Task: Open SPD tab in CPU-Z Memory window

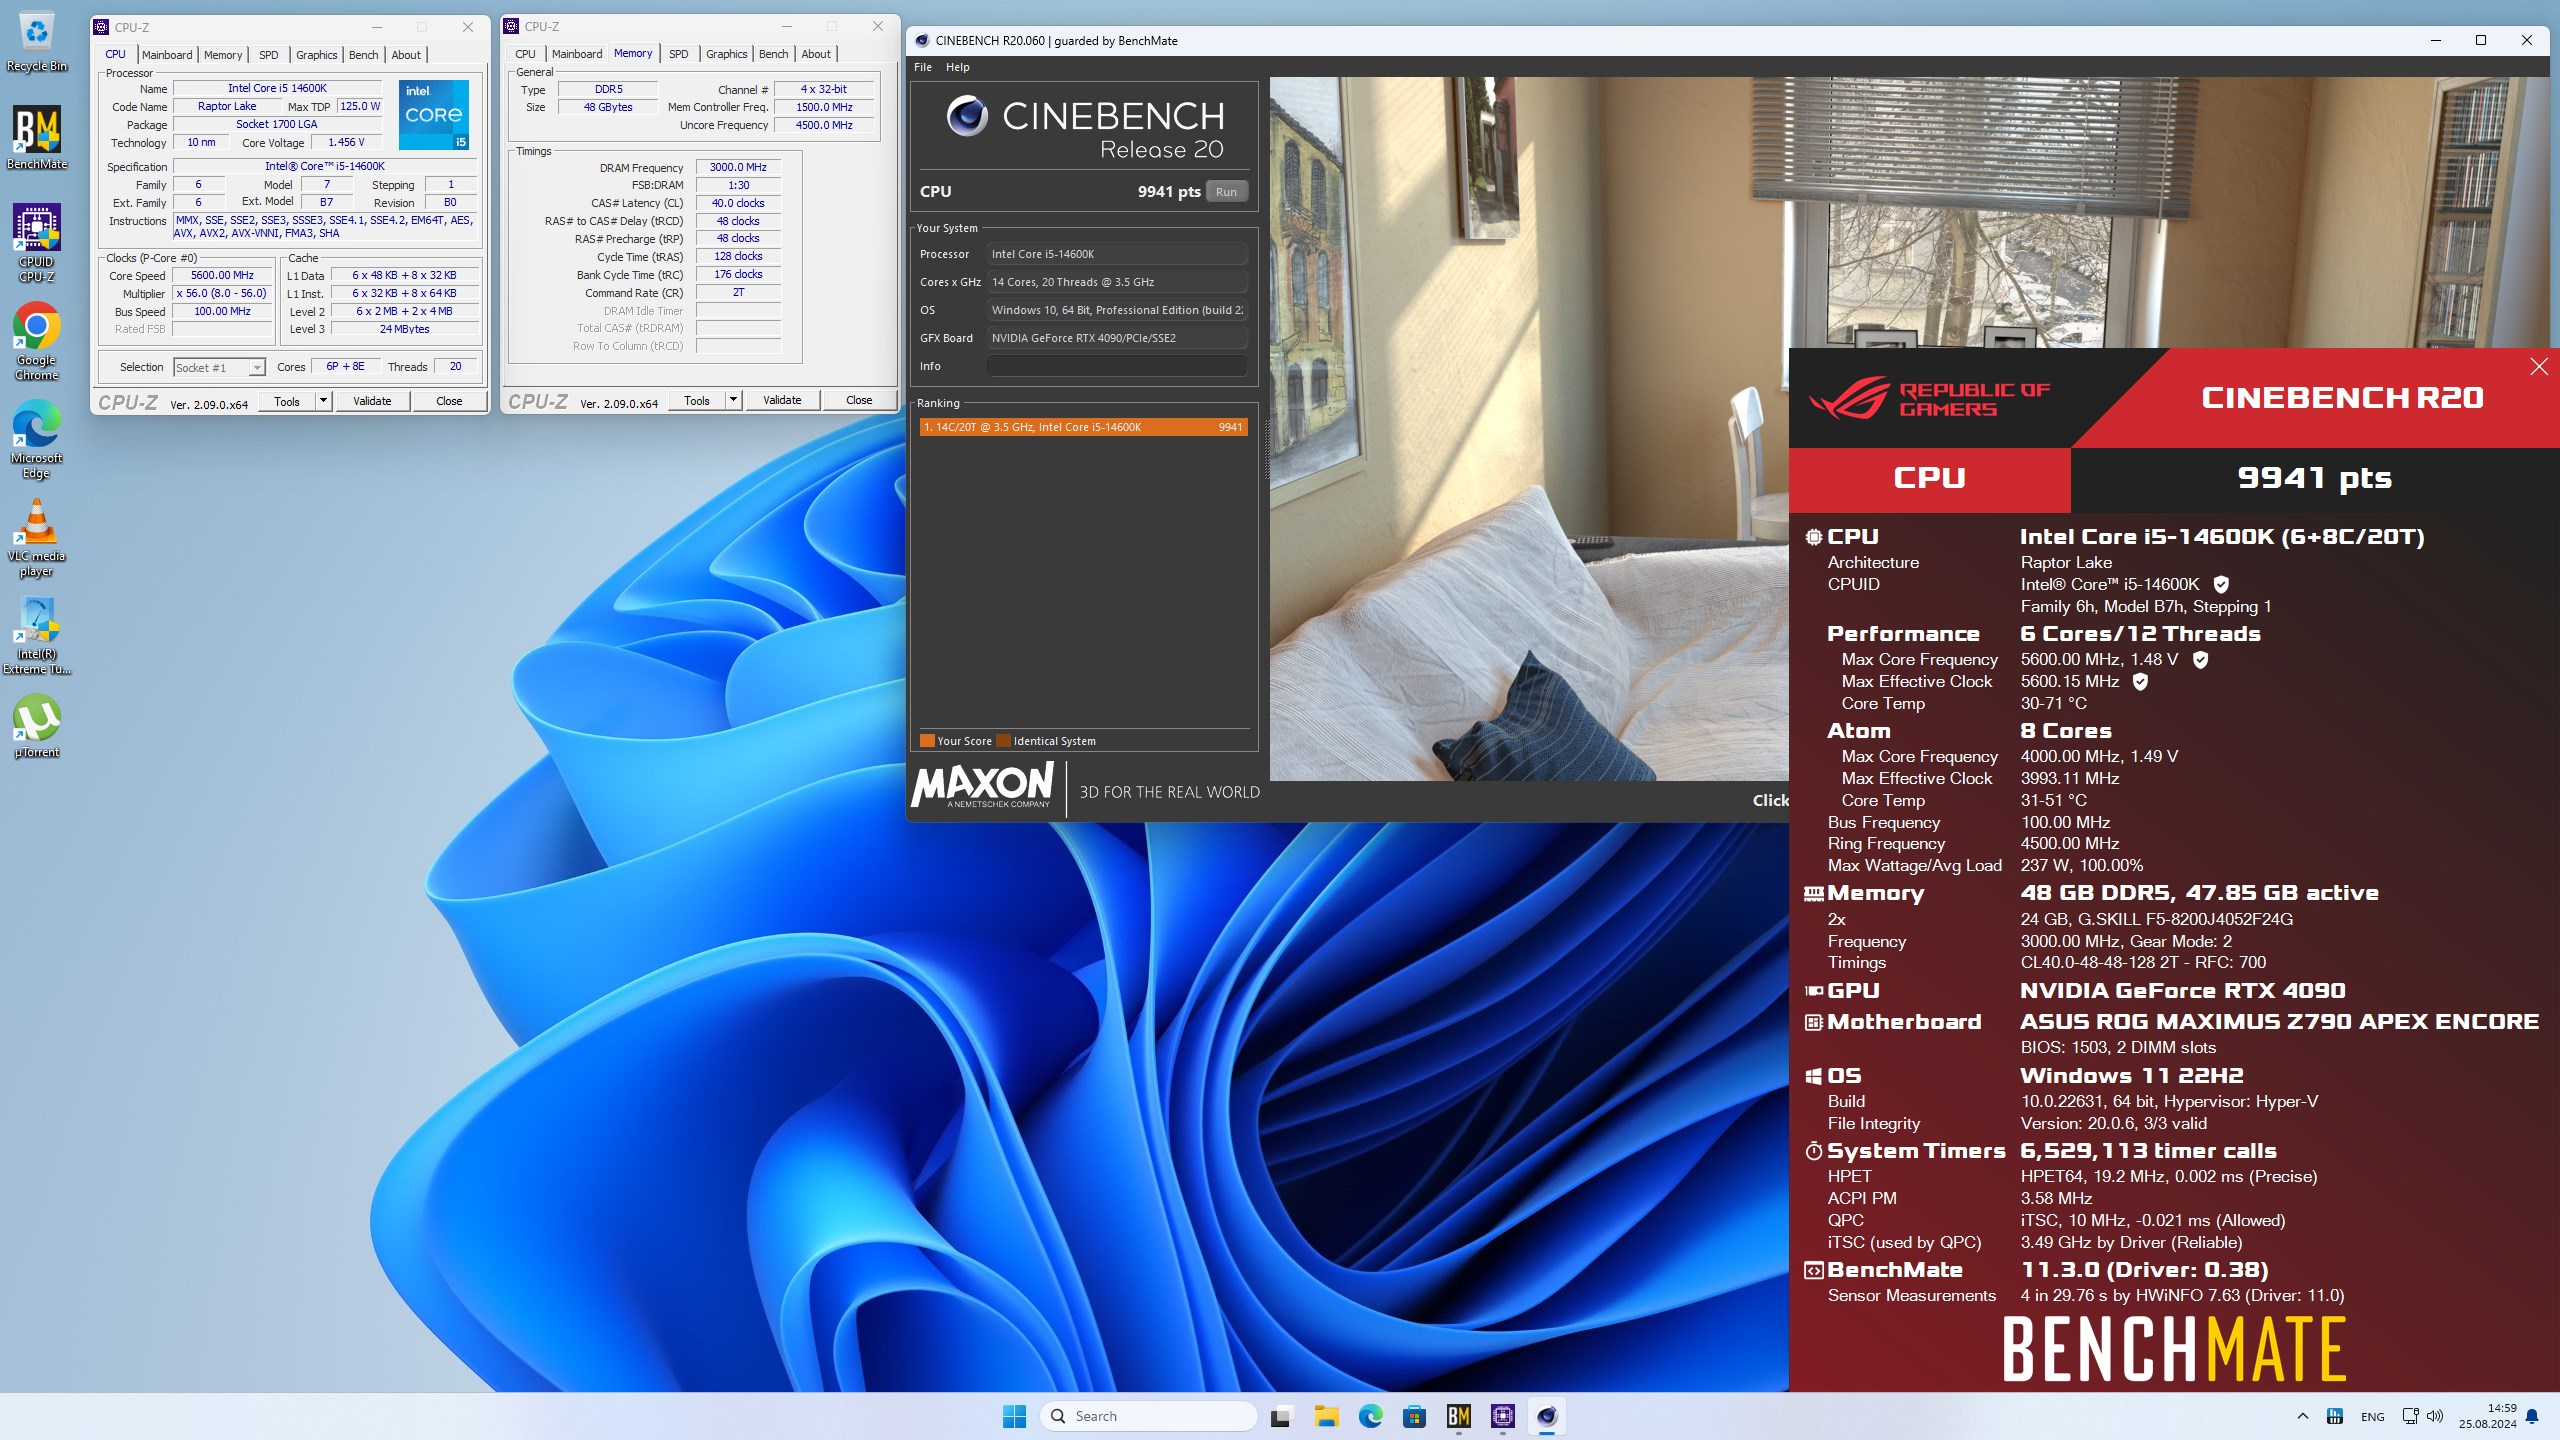Action: point(679,54)
